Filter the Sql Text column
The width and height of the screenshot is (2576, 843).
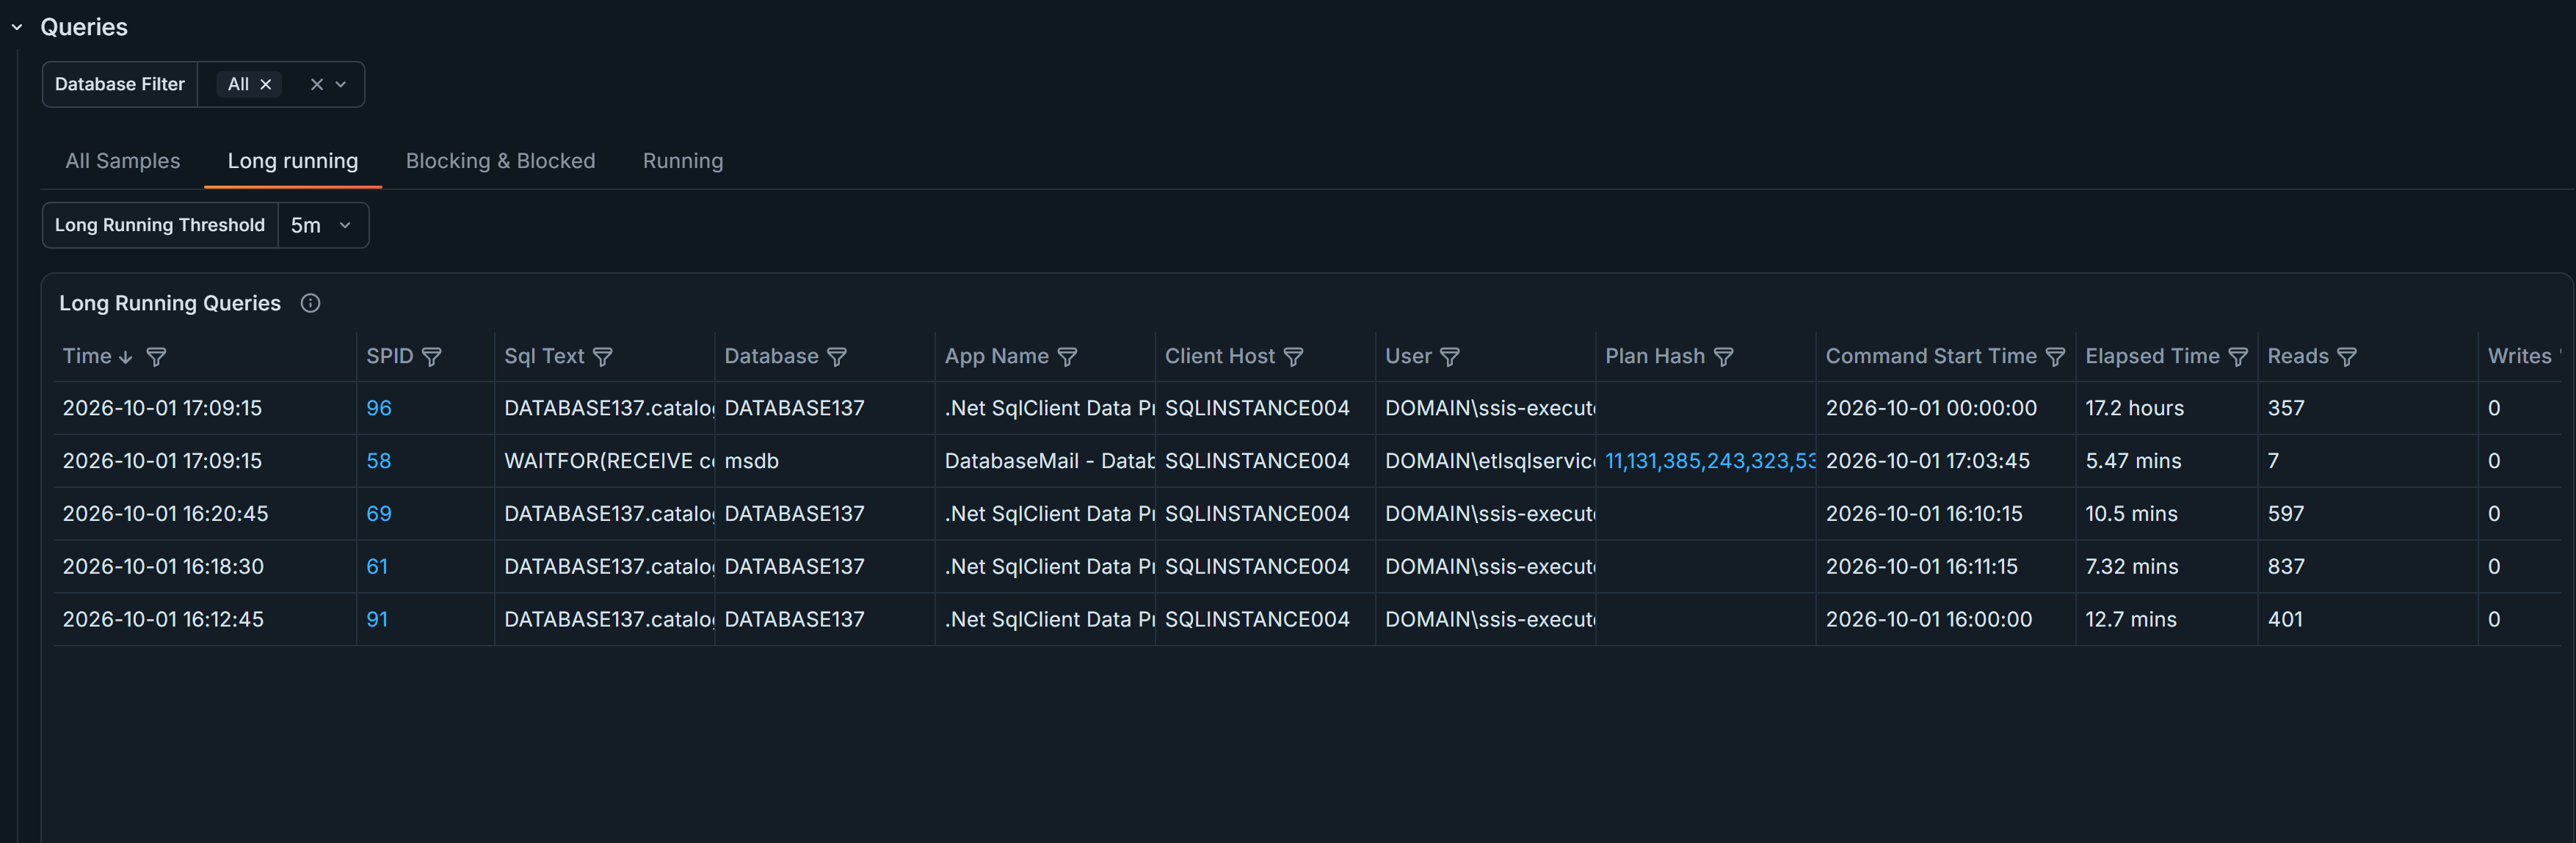[x=603, y=358]
